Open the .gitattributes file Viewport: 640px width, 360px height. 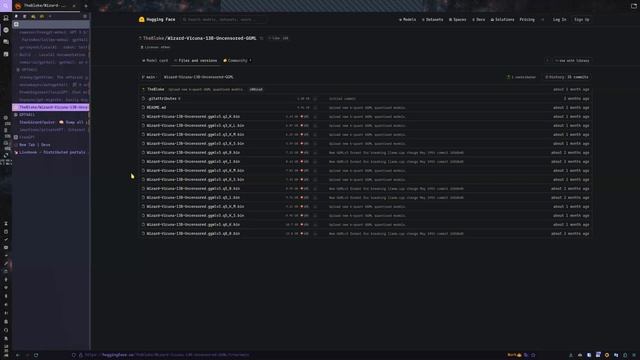[x=162, y=99]
